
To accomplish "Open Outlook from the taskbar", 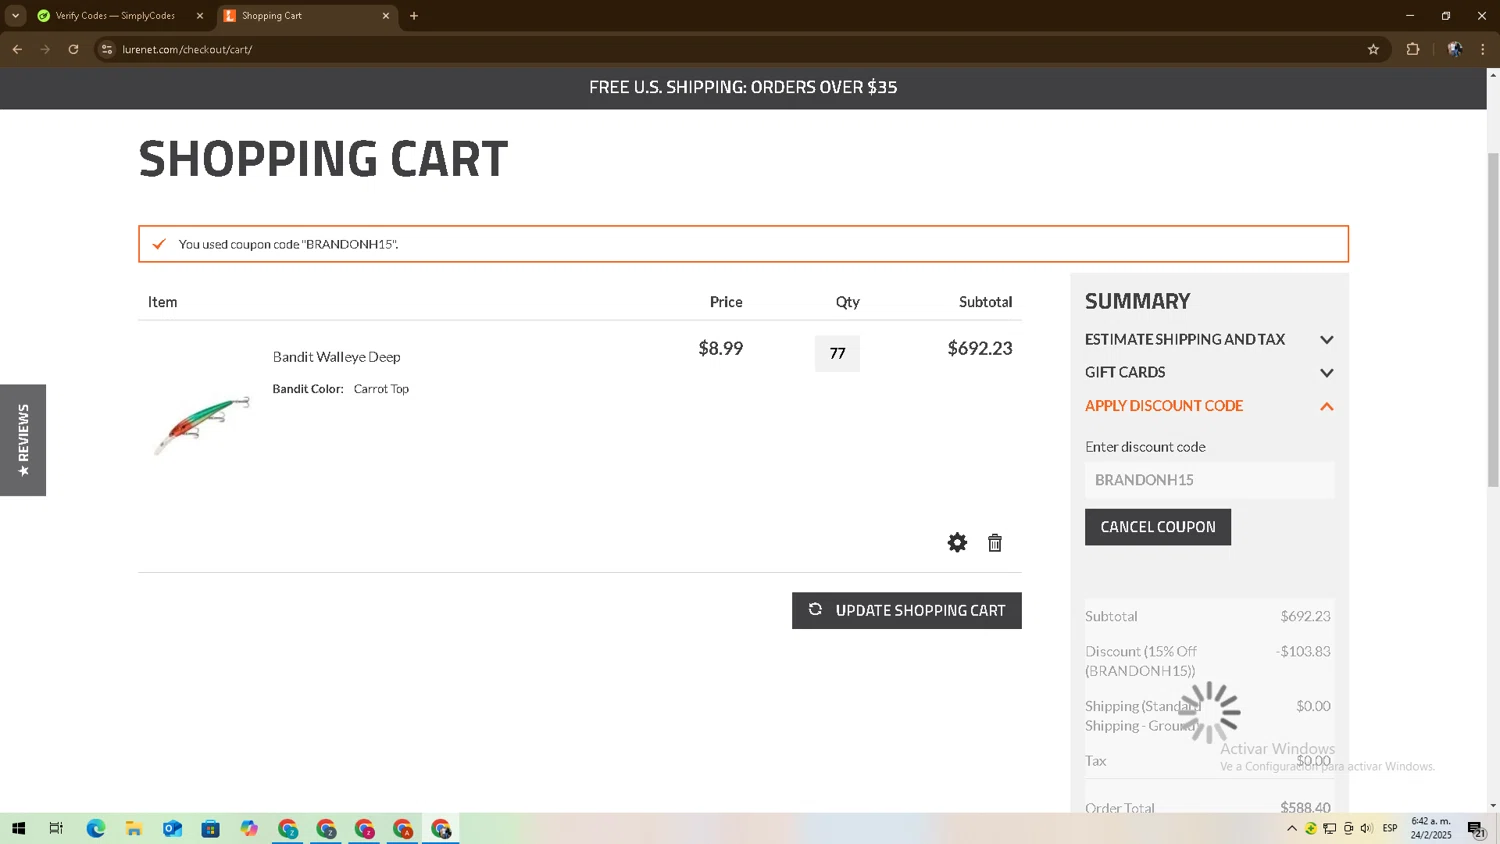I will pos(172,828).
